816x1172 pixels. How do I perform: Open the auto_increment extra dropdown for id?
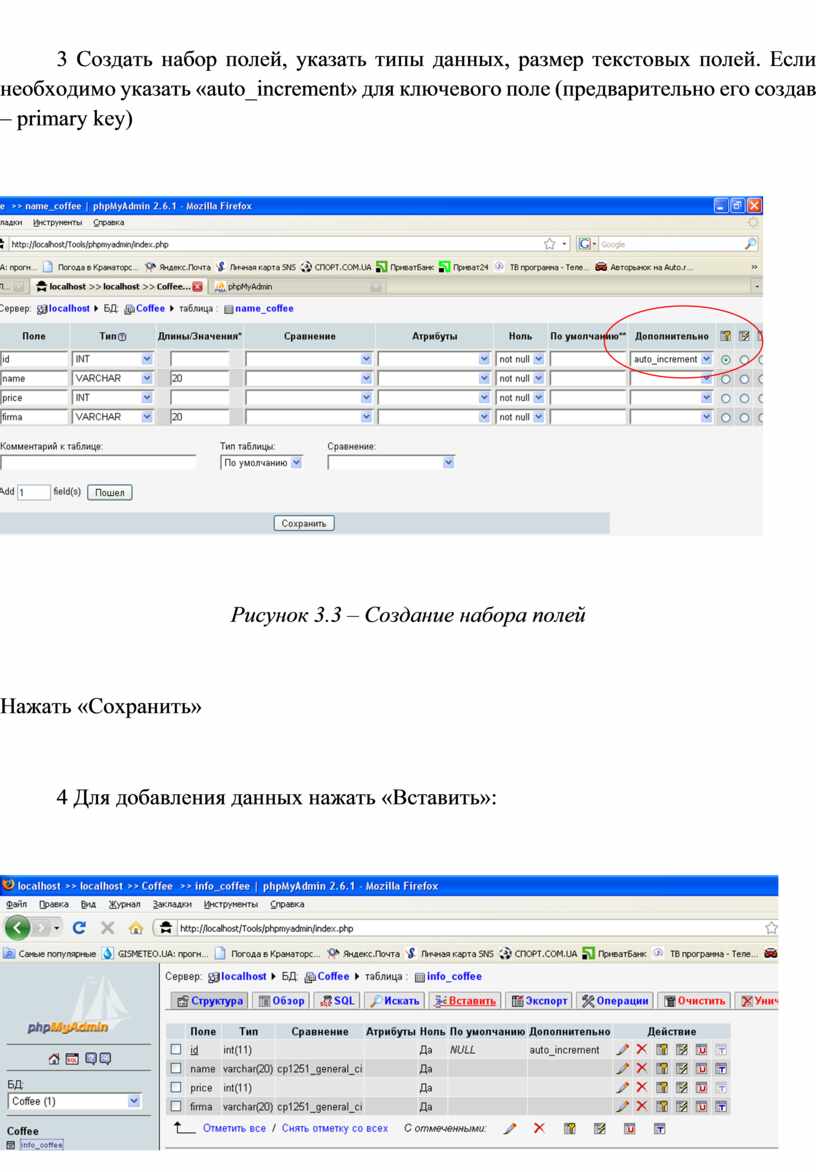tap(706, 359)
